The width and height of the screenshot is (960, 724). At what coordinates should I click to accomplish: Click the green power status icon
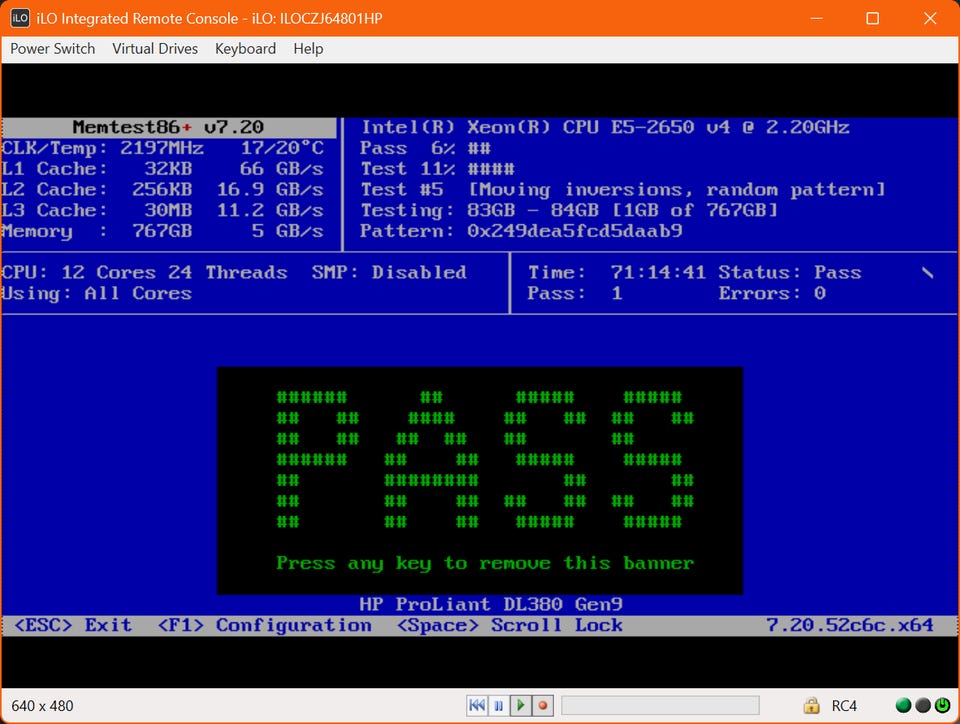click(942, 706)
